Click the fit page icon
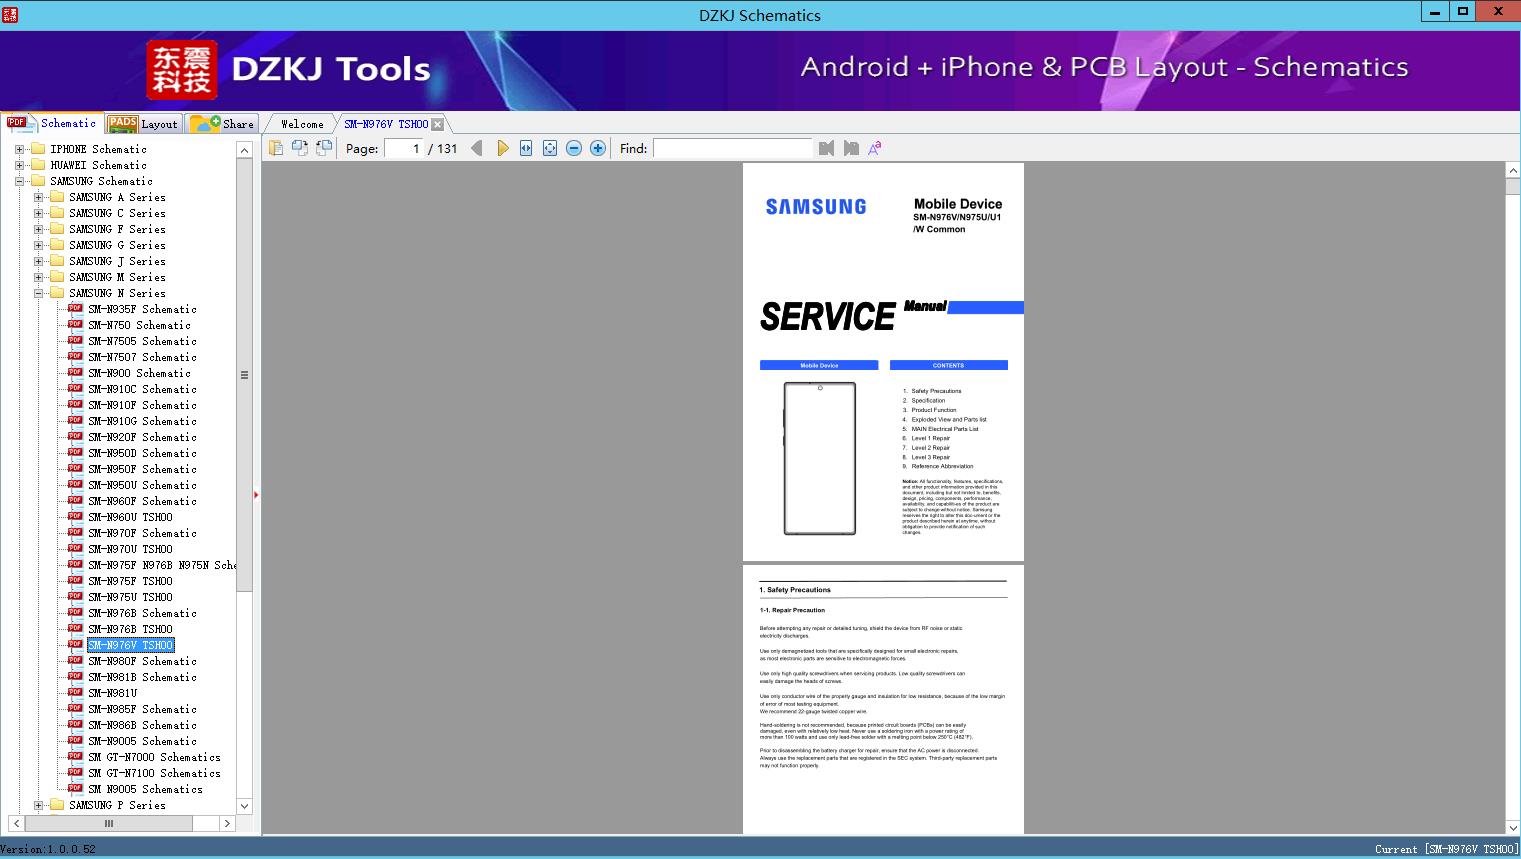 pos(550,148)
